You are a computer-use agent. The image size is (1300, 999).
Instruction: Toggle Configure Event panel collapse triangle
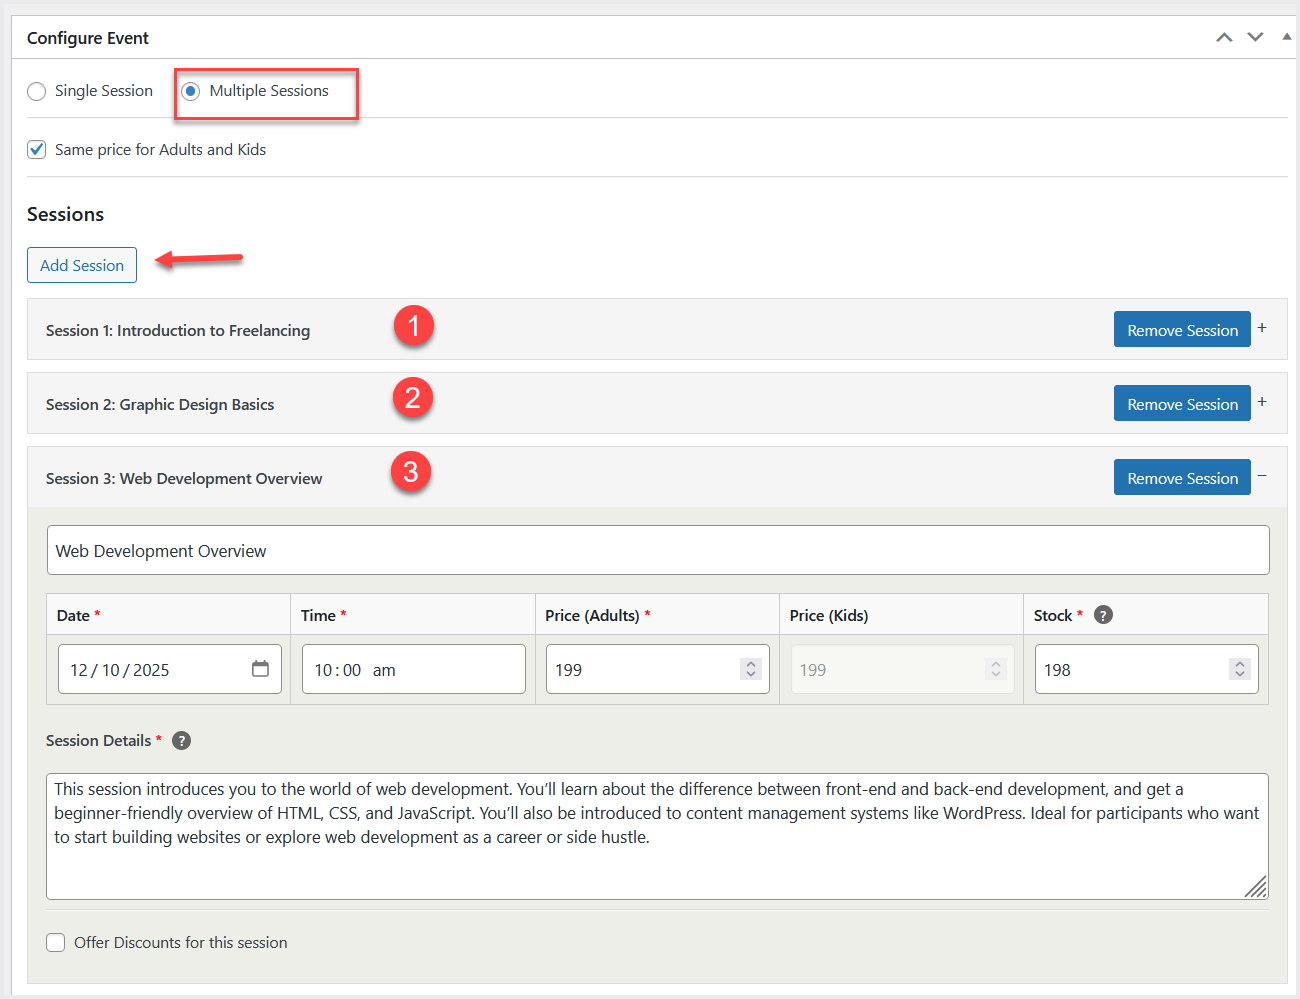[x=1286, y=37]
